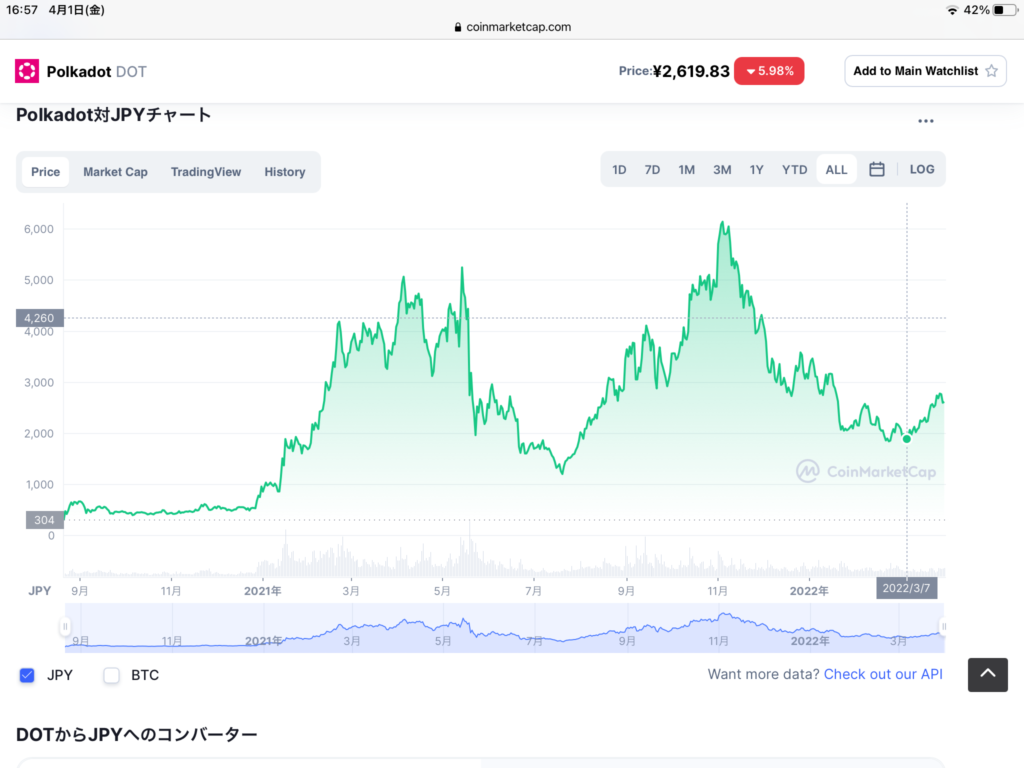Image resolution: width=1024 pixels, height=768 pixels.
Task: Follow the Check out our API link
Action: [883, 674]
